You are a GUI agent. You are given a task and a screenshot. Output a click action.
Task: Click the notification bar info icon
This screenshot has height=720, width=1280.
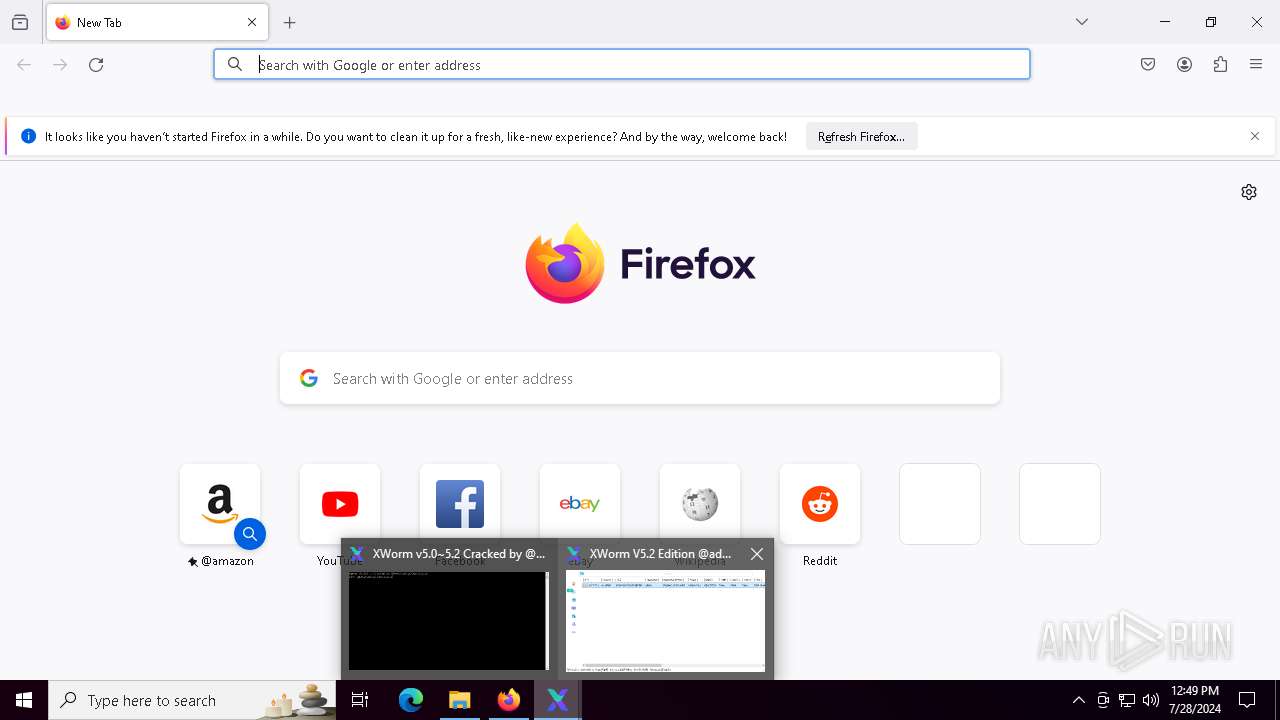(x=28, y=137)
